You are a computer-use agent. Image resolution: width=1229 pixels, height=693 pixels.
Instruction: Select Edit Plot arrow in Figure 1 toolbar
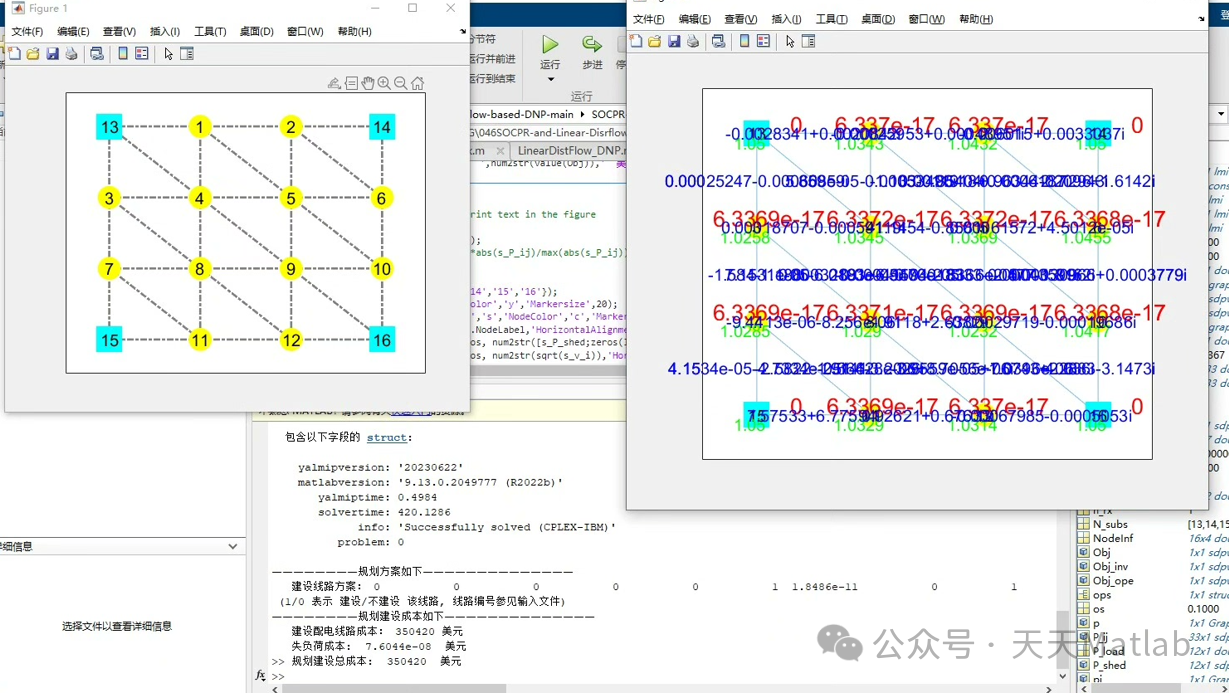[168, 54]
